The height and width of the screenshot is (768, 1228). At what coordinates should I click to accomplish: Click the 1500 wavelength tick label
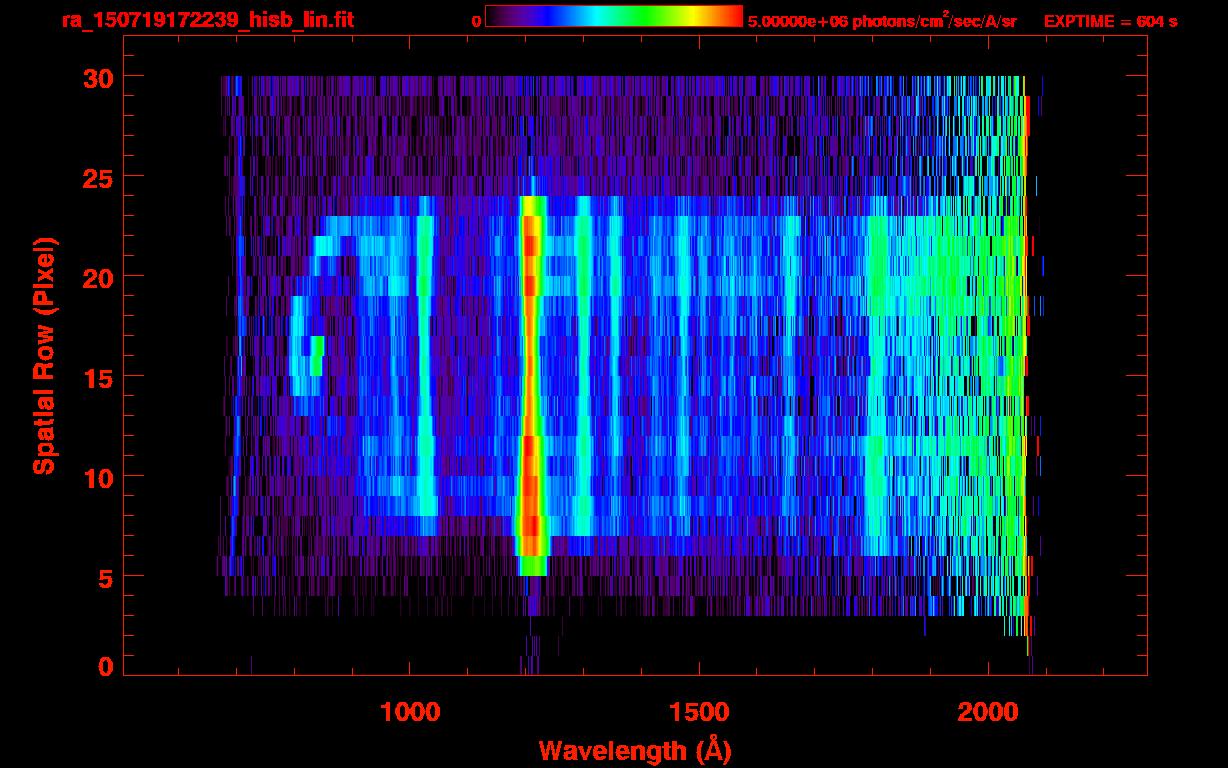tap(699, 712)
